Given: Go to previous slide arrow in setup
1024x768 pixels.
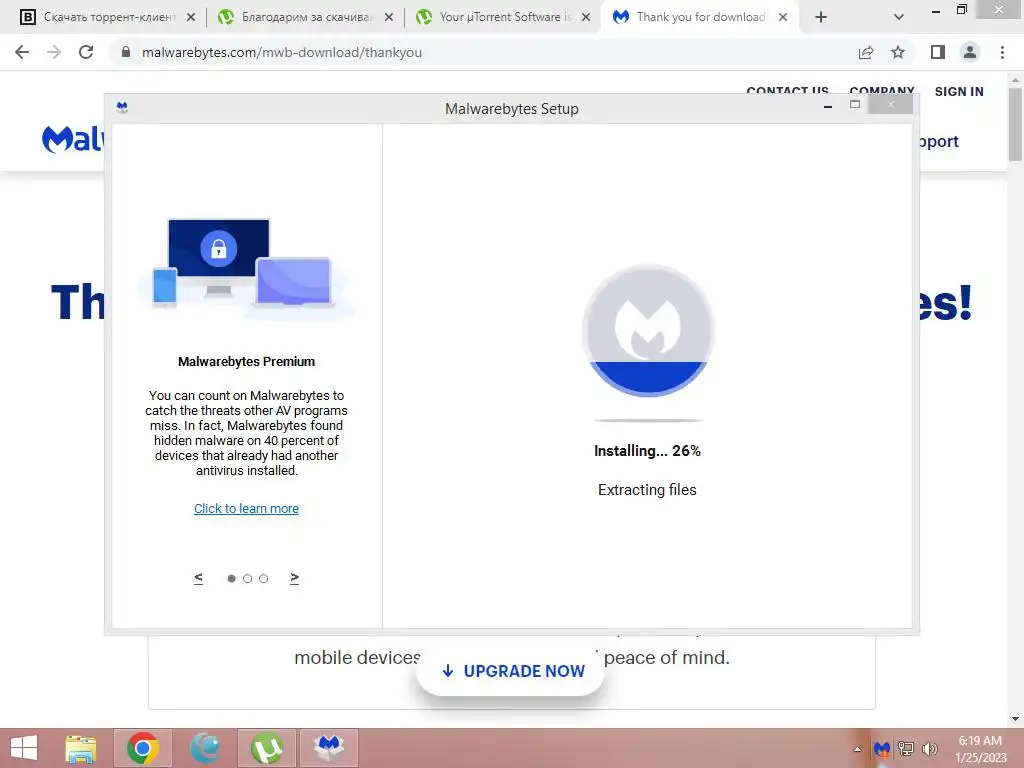Looking at the screenshot, I should click(199, 578).
